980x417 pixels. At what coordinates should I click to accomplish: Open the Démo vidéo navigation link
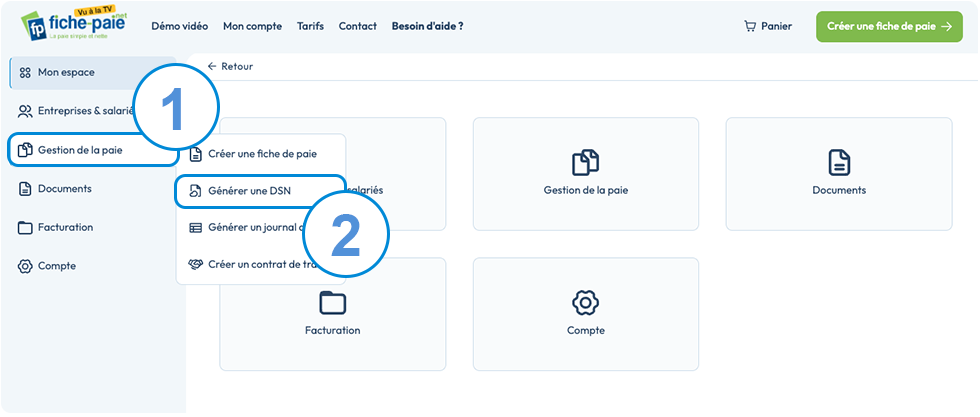pos(179,26)
